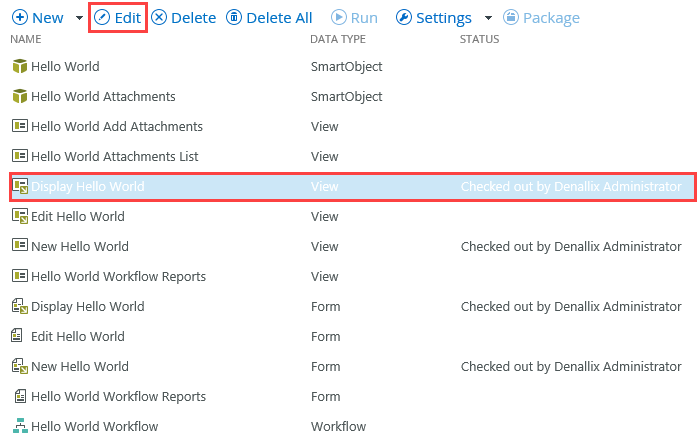Click the form icon for Edit Hello World
This screenshot has height=448, width=697.
pos(19,337)
